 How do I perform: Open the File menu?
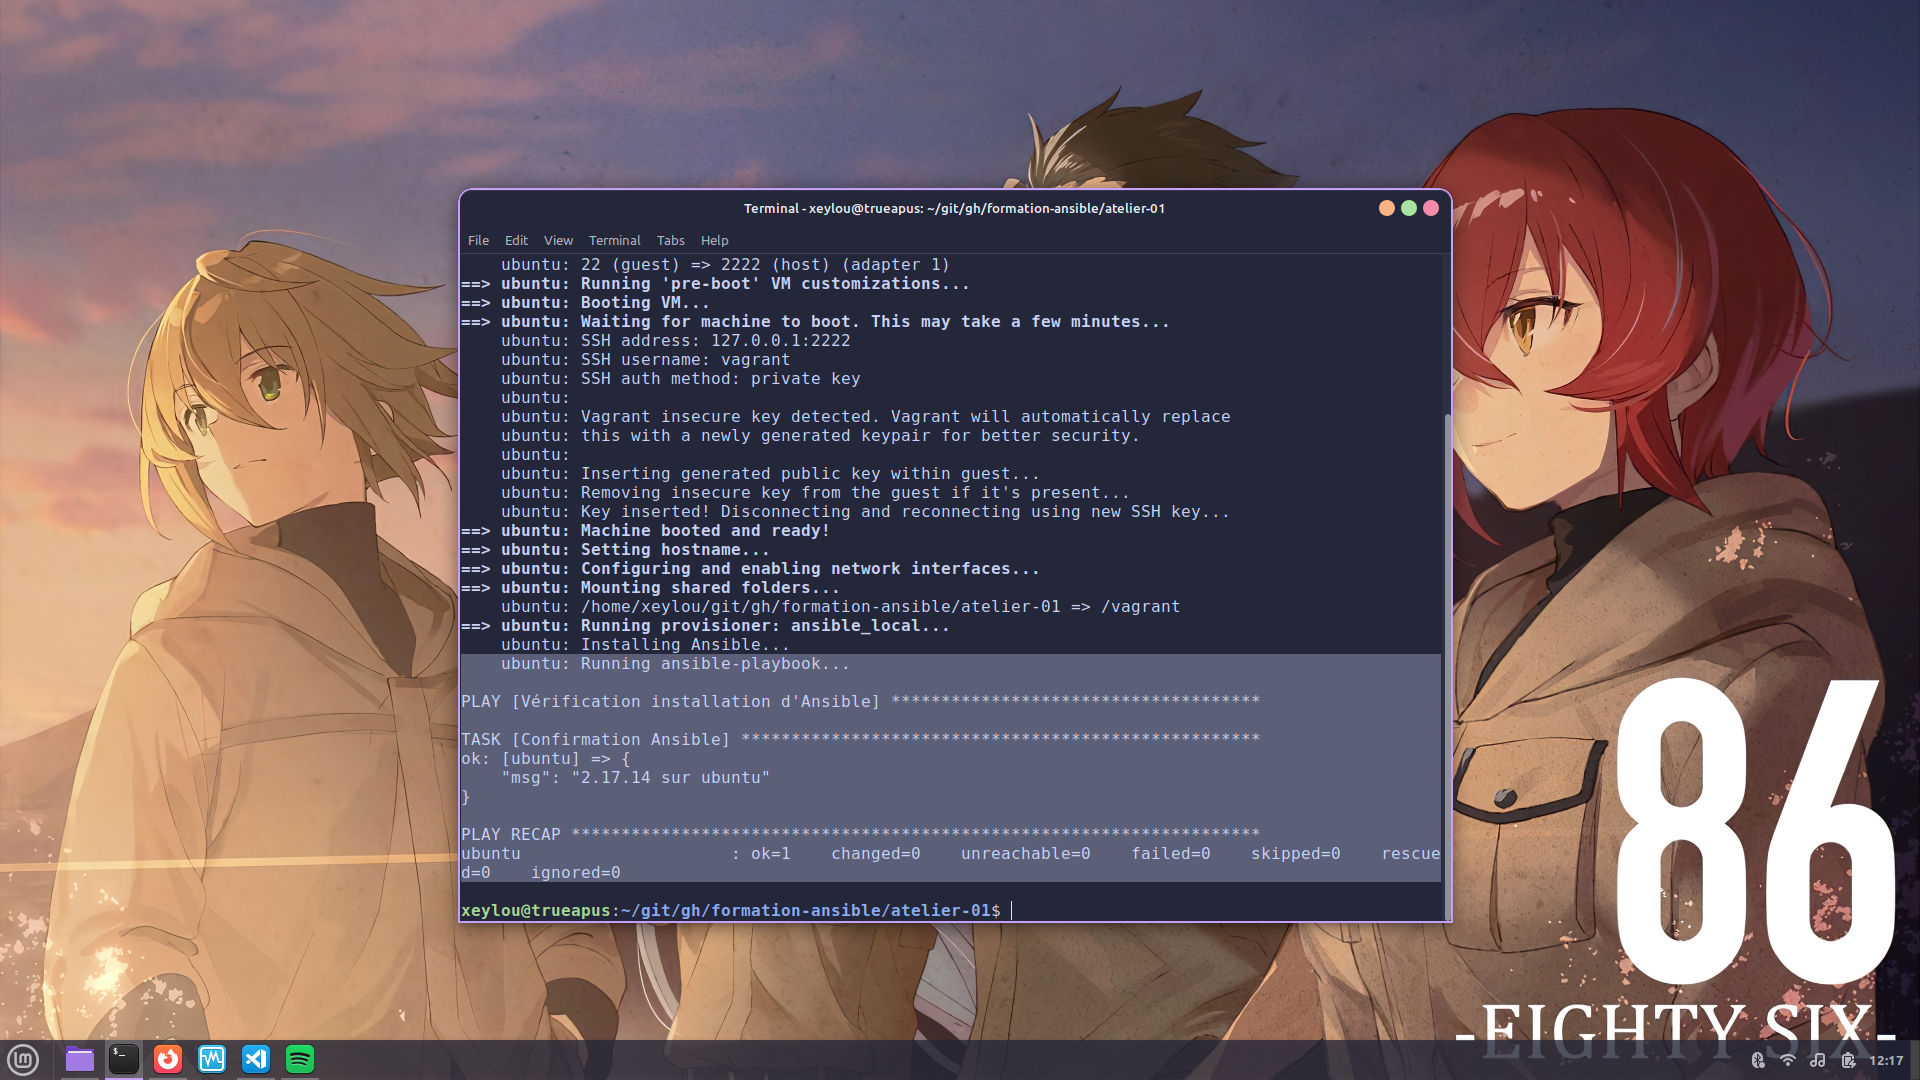tap(478, 240)
